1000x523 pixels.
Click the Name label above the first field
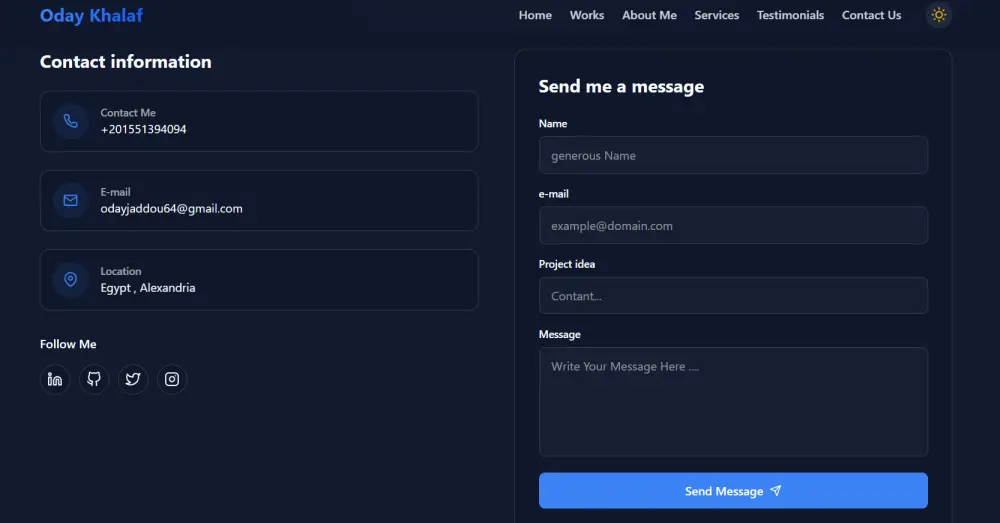[x=553, y=124]
